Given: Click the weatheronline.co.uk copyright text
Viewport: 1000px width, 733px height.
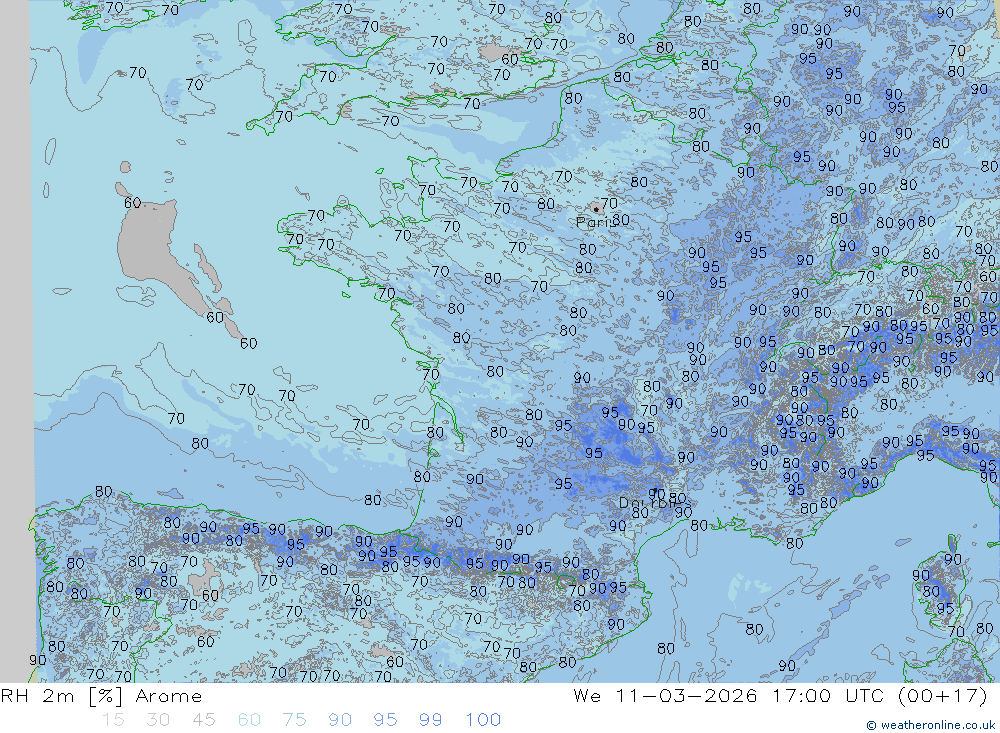Looking at the screenshot, I should [930, 725].
